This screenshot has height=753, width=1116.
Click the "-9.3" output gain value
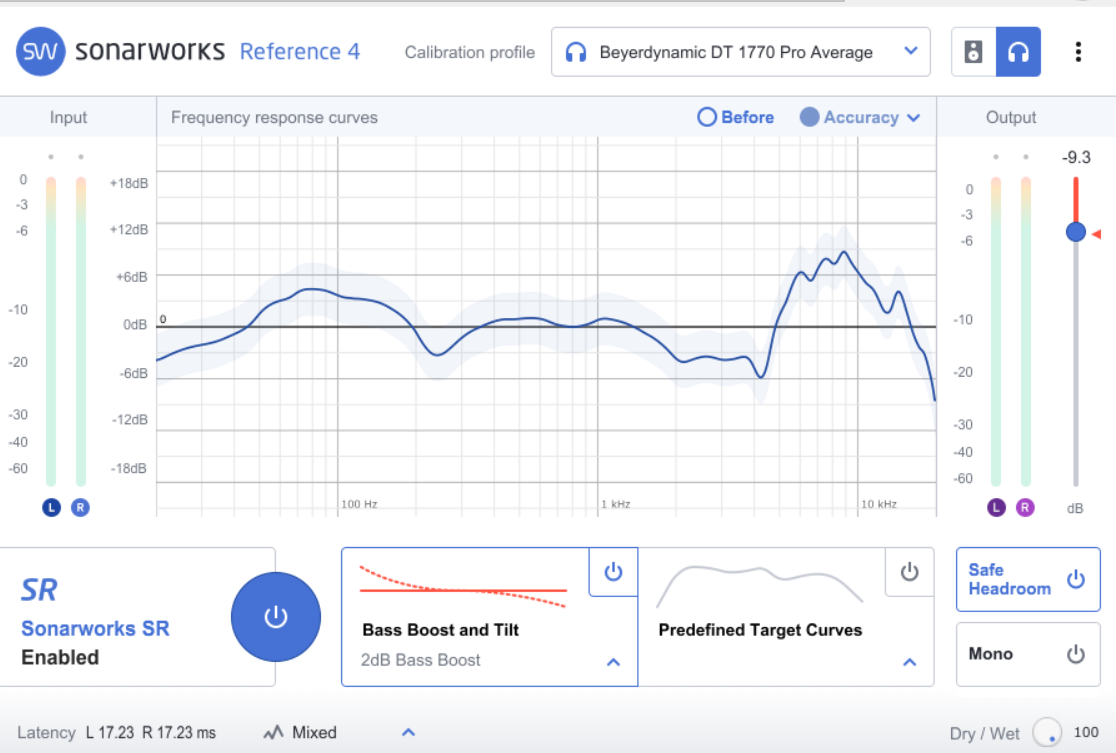click(x=1075, y=157)
